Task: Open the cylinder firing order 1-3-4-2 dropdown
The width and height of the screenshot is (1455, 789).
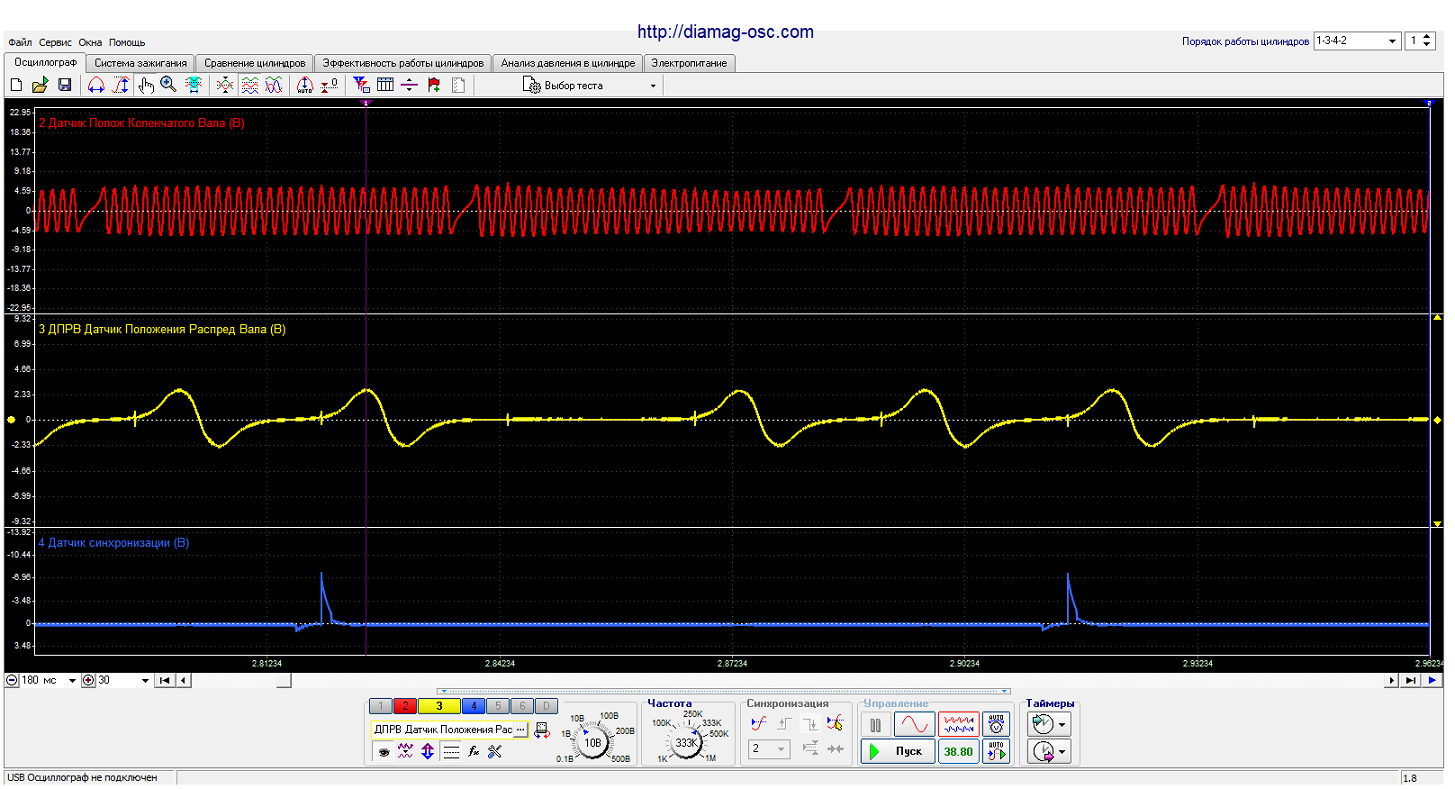Action: pos(1356,41)
